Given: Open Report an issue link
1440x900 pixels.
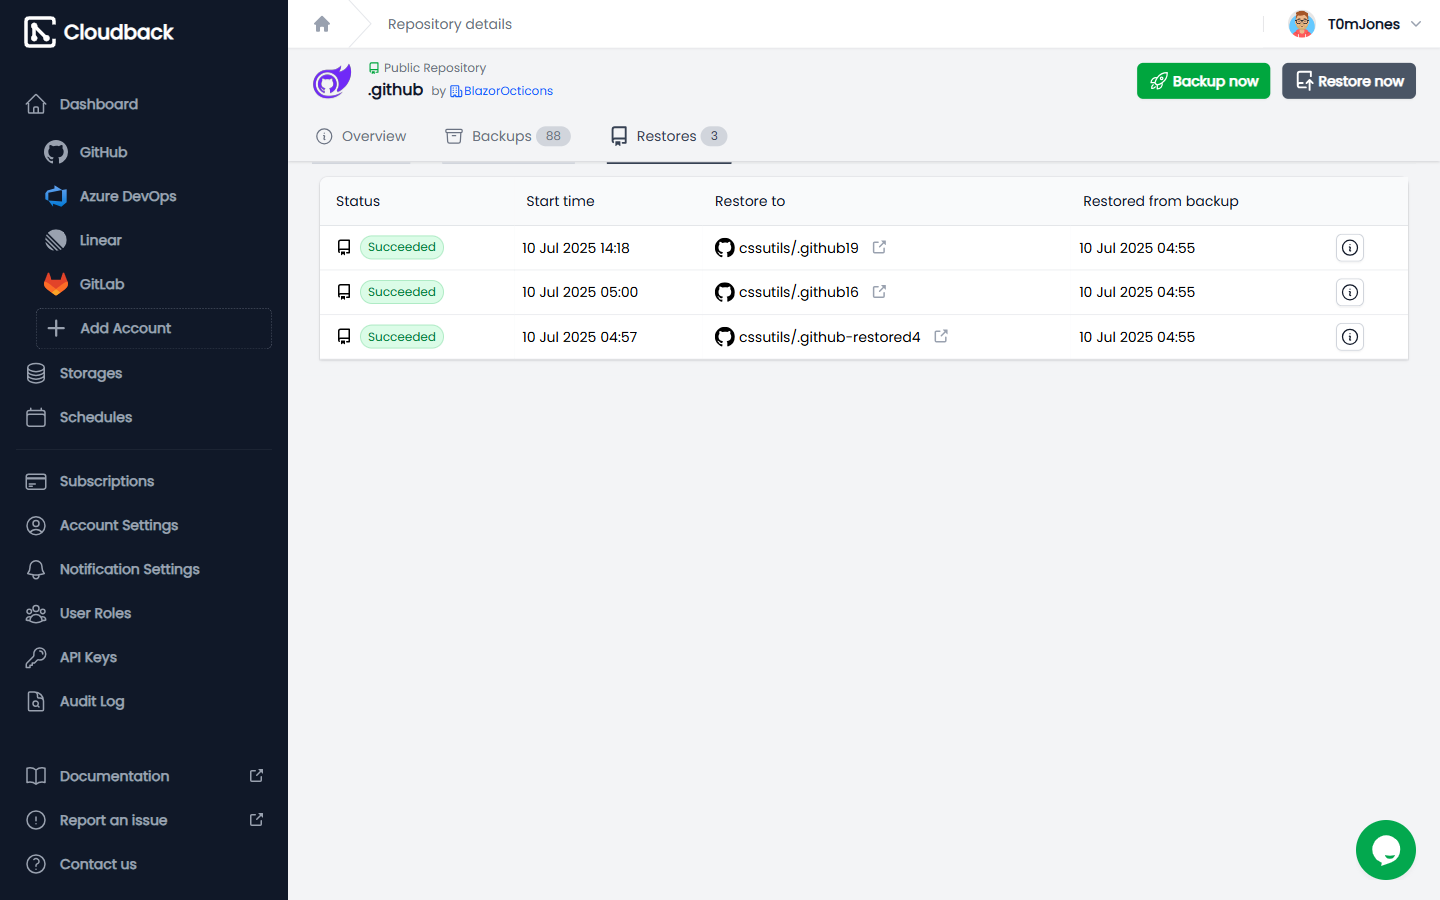Looking at the screenshot, I should pos(144,820).
